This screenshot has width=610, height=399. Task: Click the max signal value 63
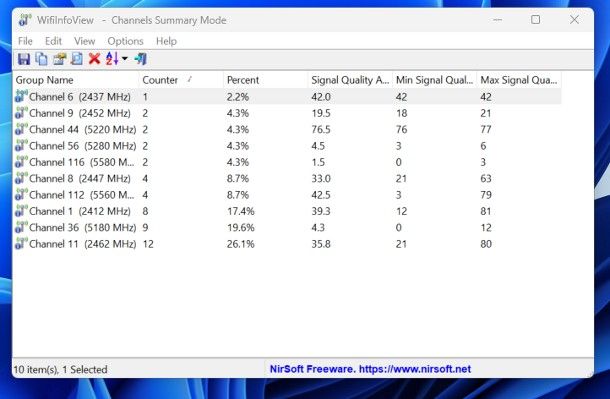486,178
